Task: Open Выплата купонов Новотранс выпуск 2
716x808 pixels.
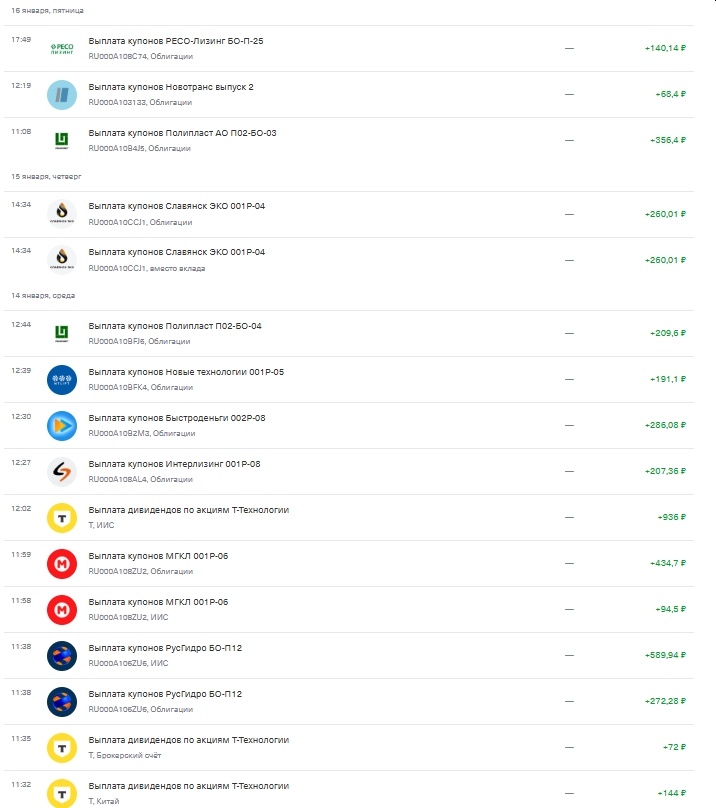Action: [171, 87]
